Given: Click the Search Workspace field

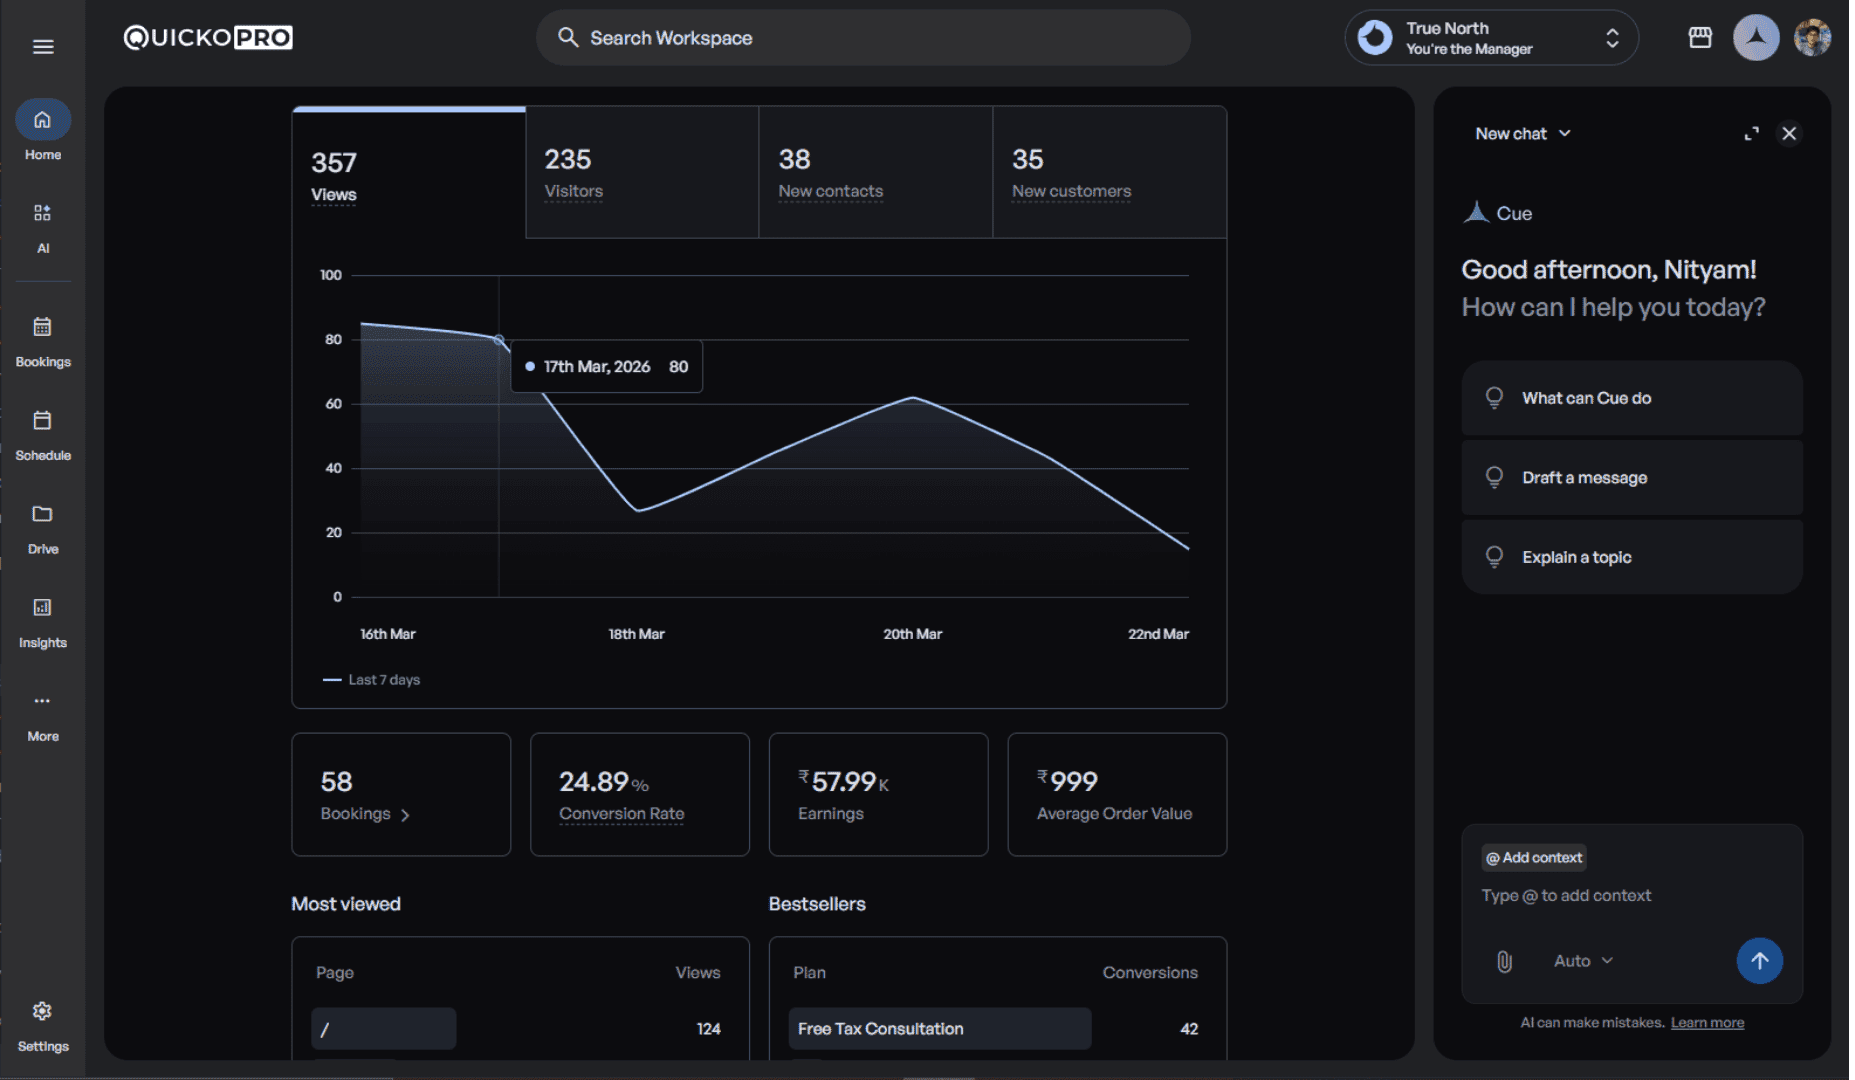Looking at the screenshot, I should [x=863, y=38].
